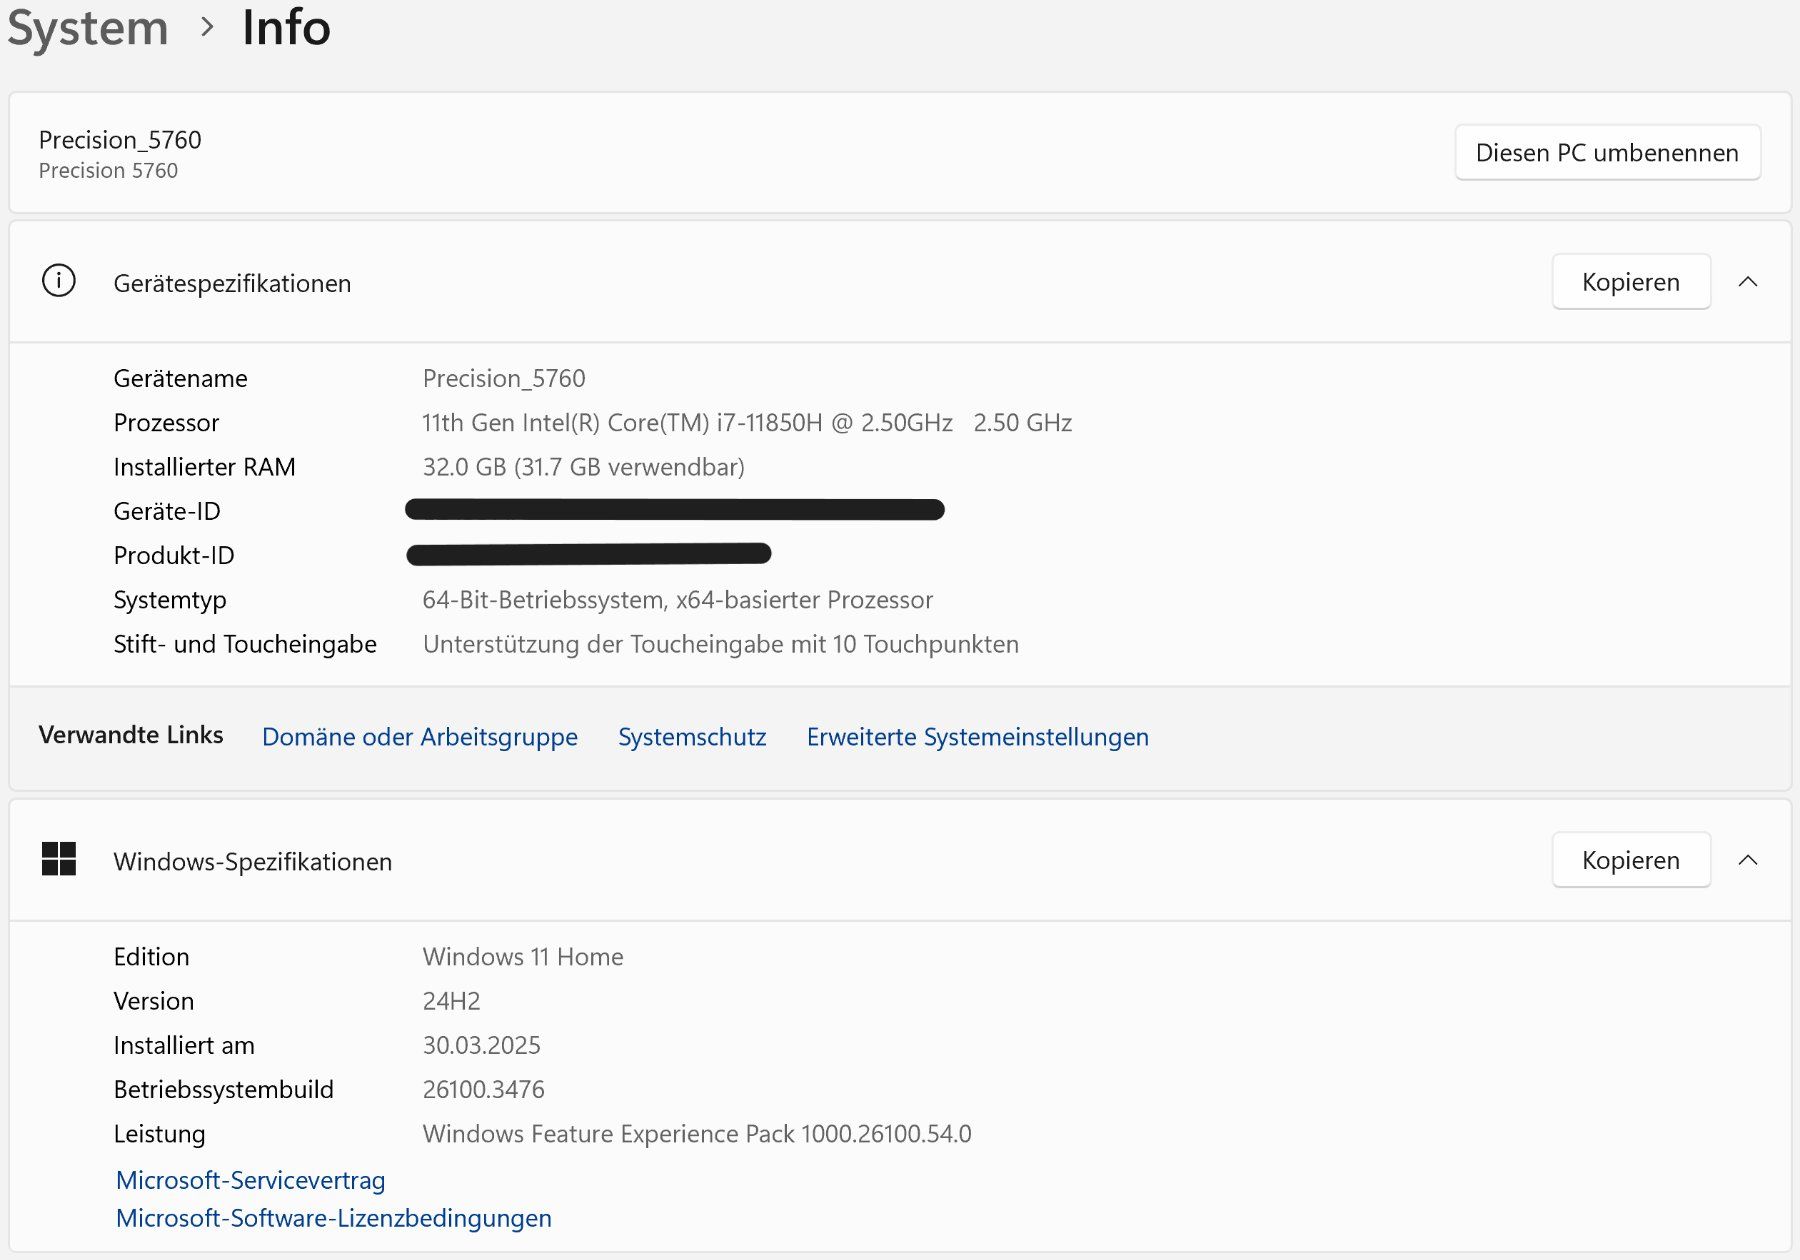Screen dimensions: 1800x1260
Task: Click the Verwandte Links label
Action: (131, 735)
